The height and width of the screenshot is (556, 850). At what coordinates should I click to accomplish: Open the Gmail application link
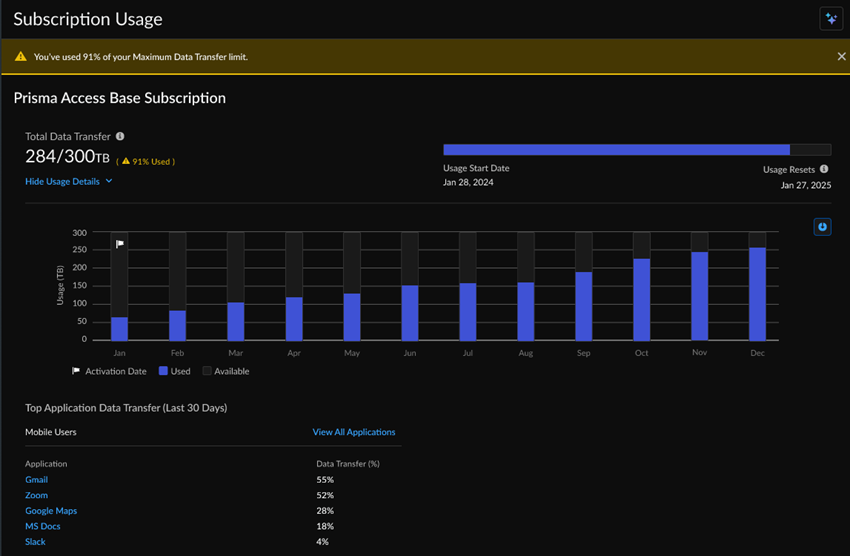(x=36, y=480)
